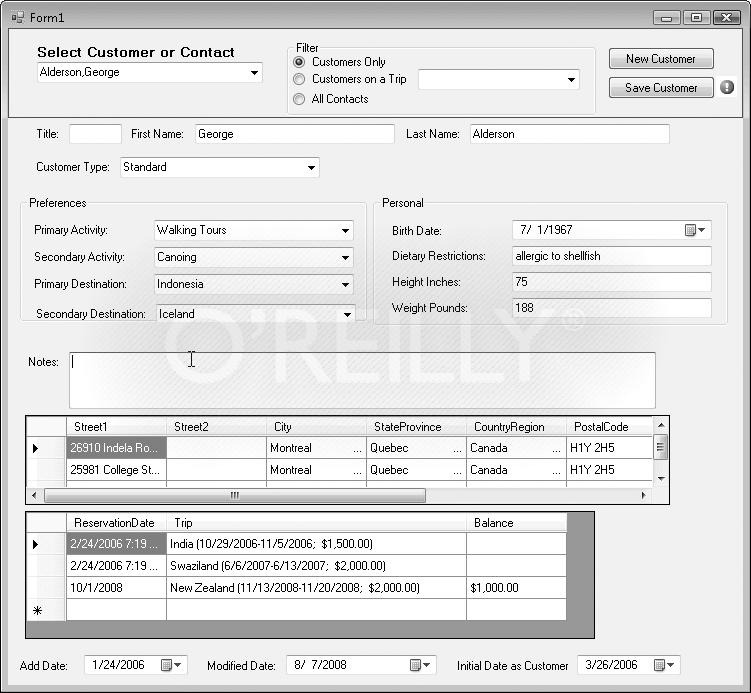Open the Primary Activity dropdown

click(345, 230)
